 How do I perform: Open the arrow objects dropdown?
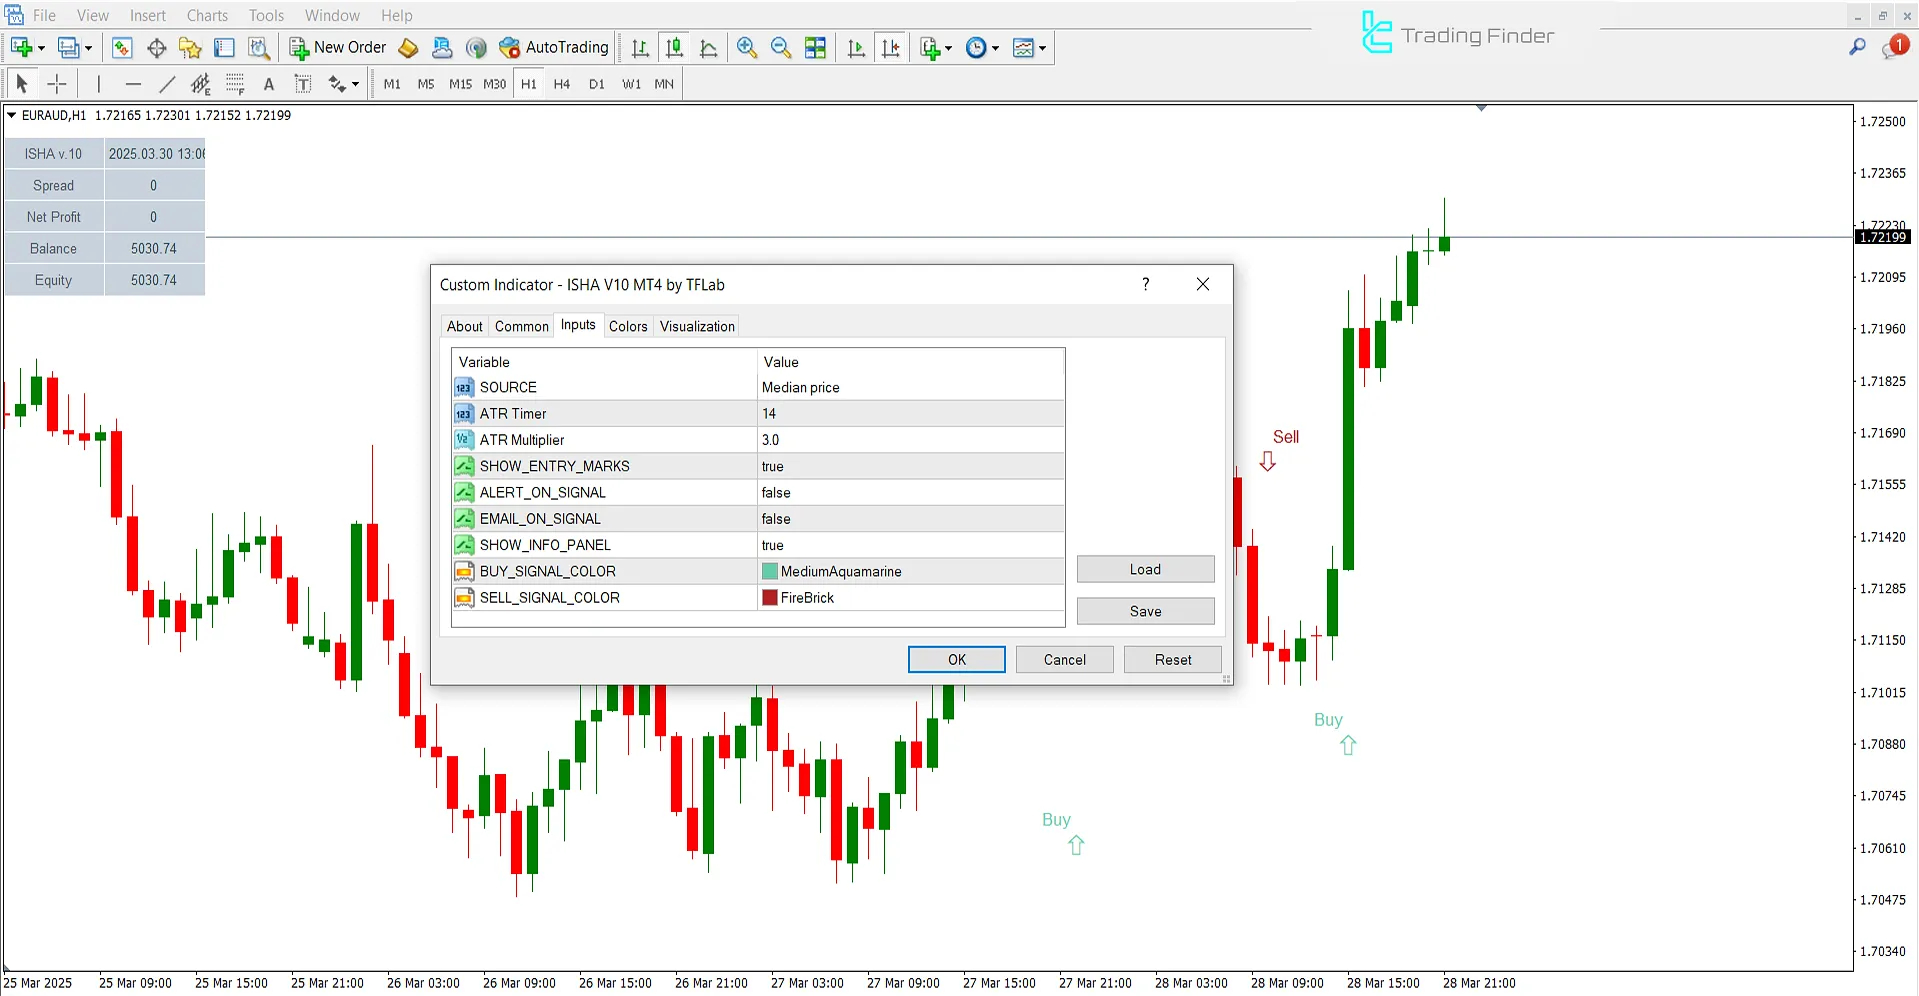(356, 84)
